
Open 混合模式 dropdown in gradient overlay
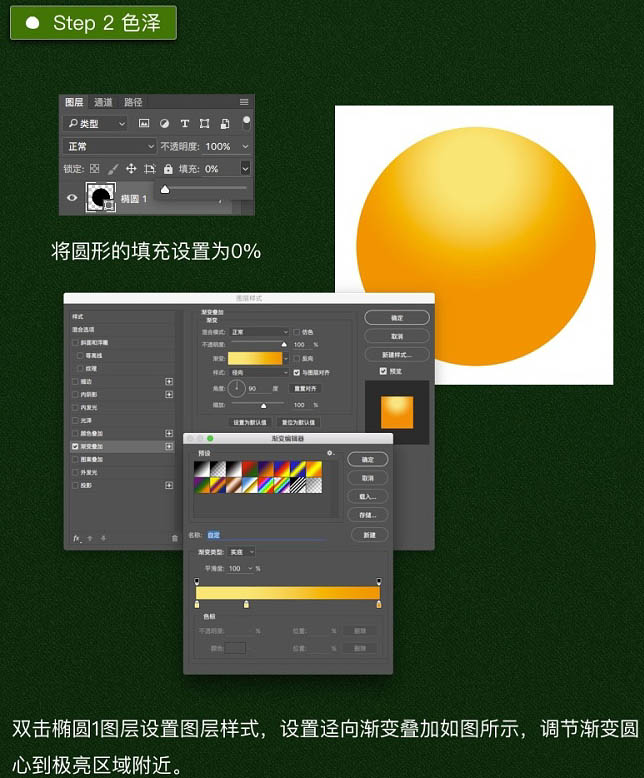point(259,332)
